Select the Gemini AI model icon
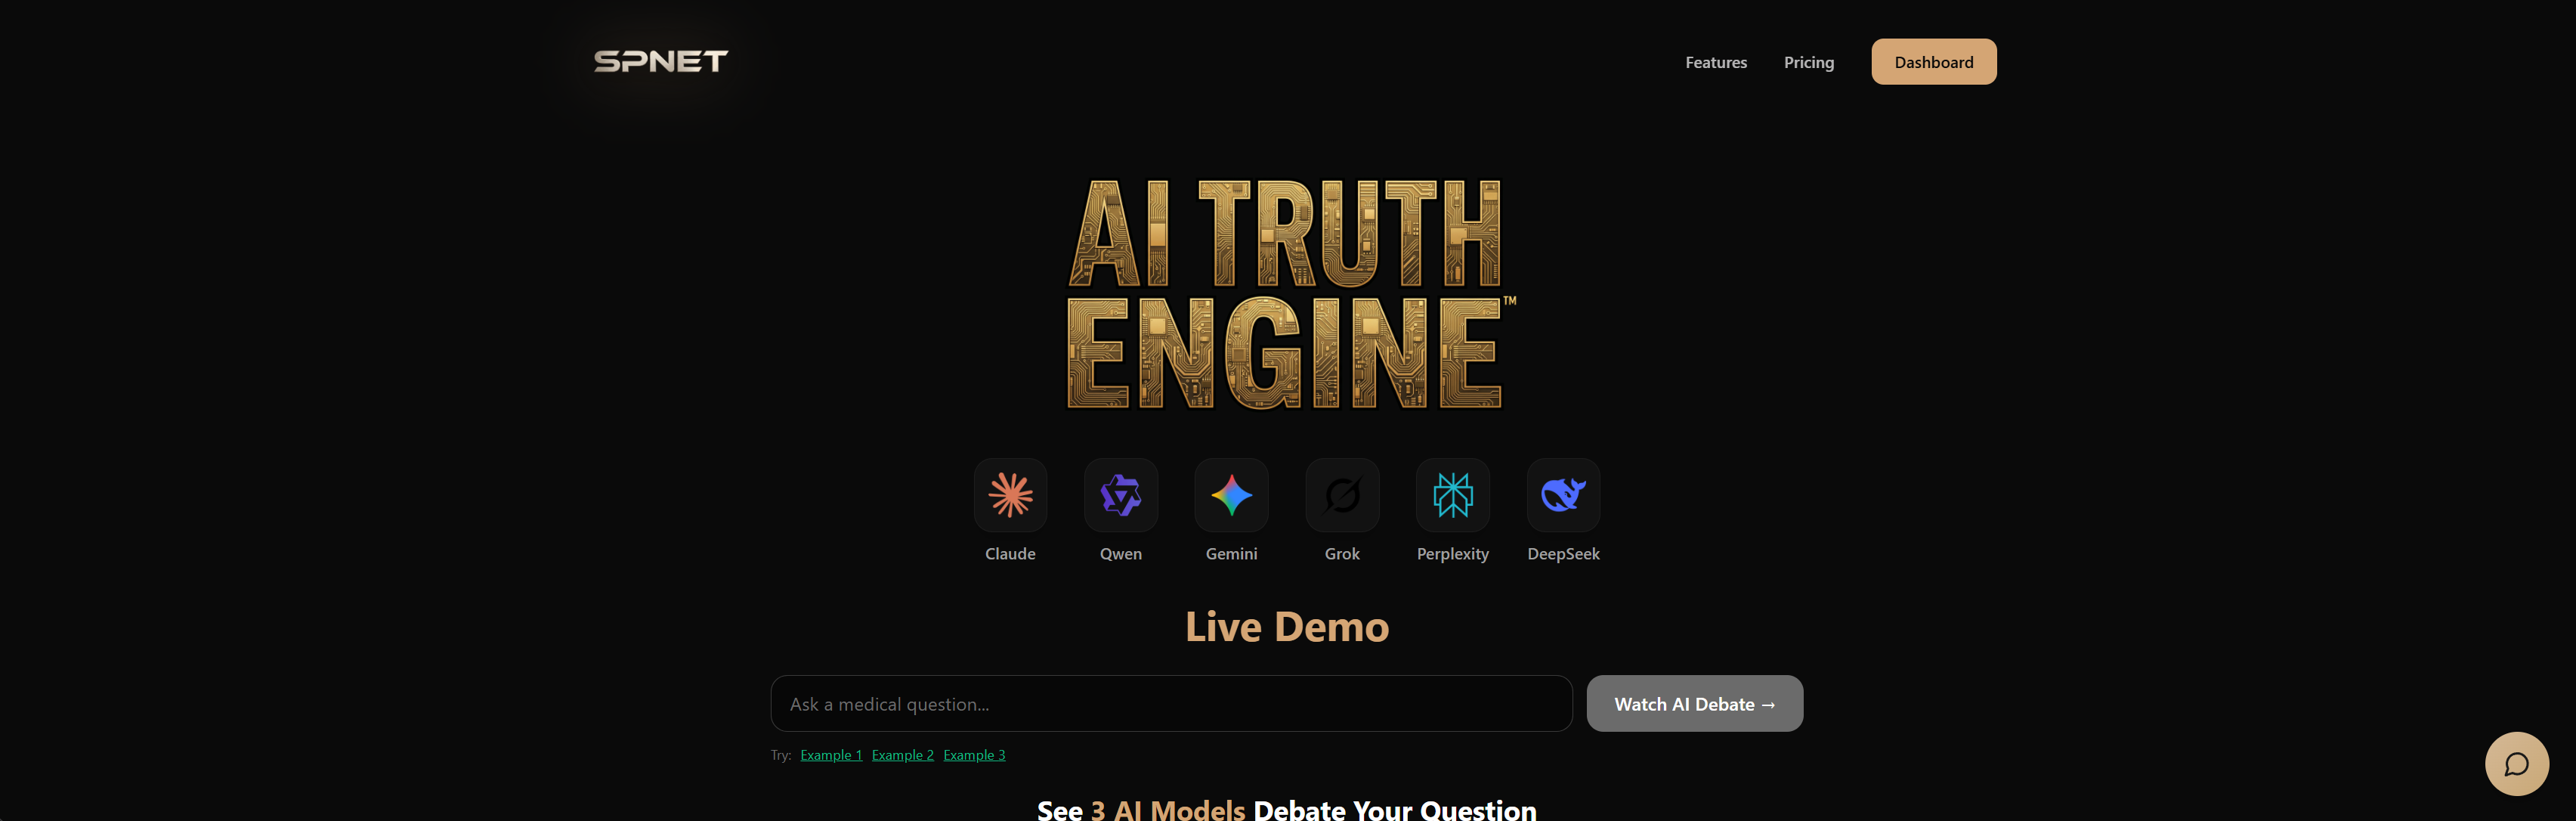The image size is (2576, 821). [x=1231, y=494]
